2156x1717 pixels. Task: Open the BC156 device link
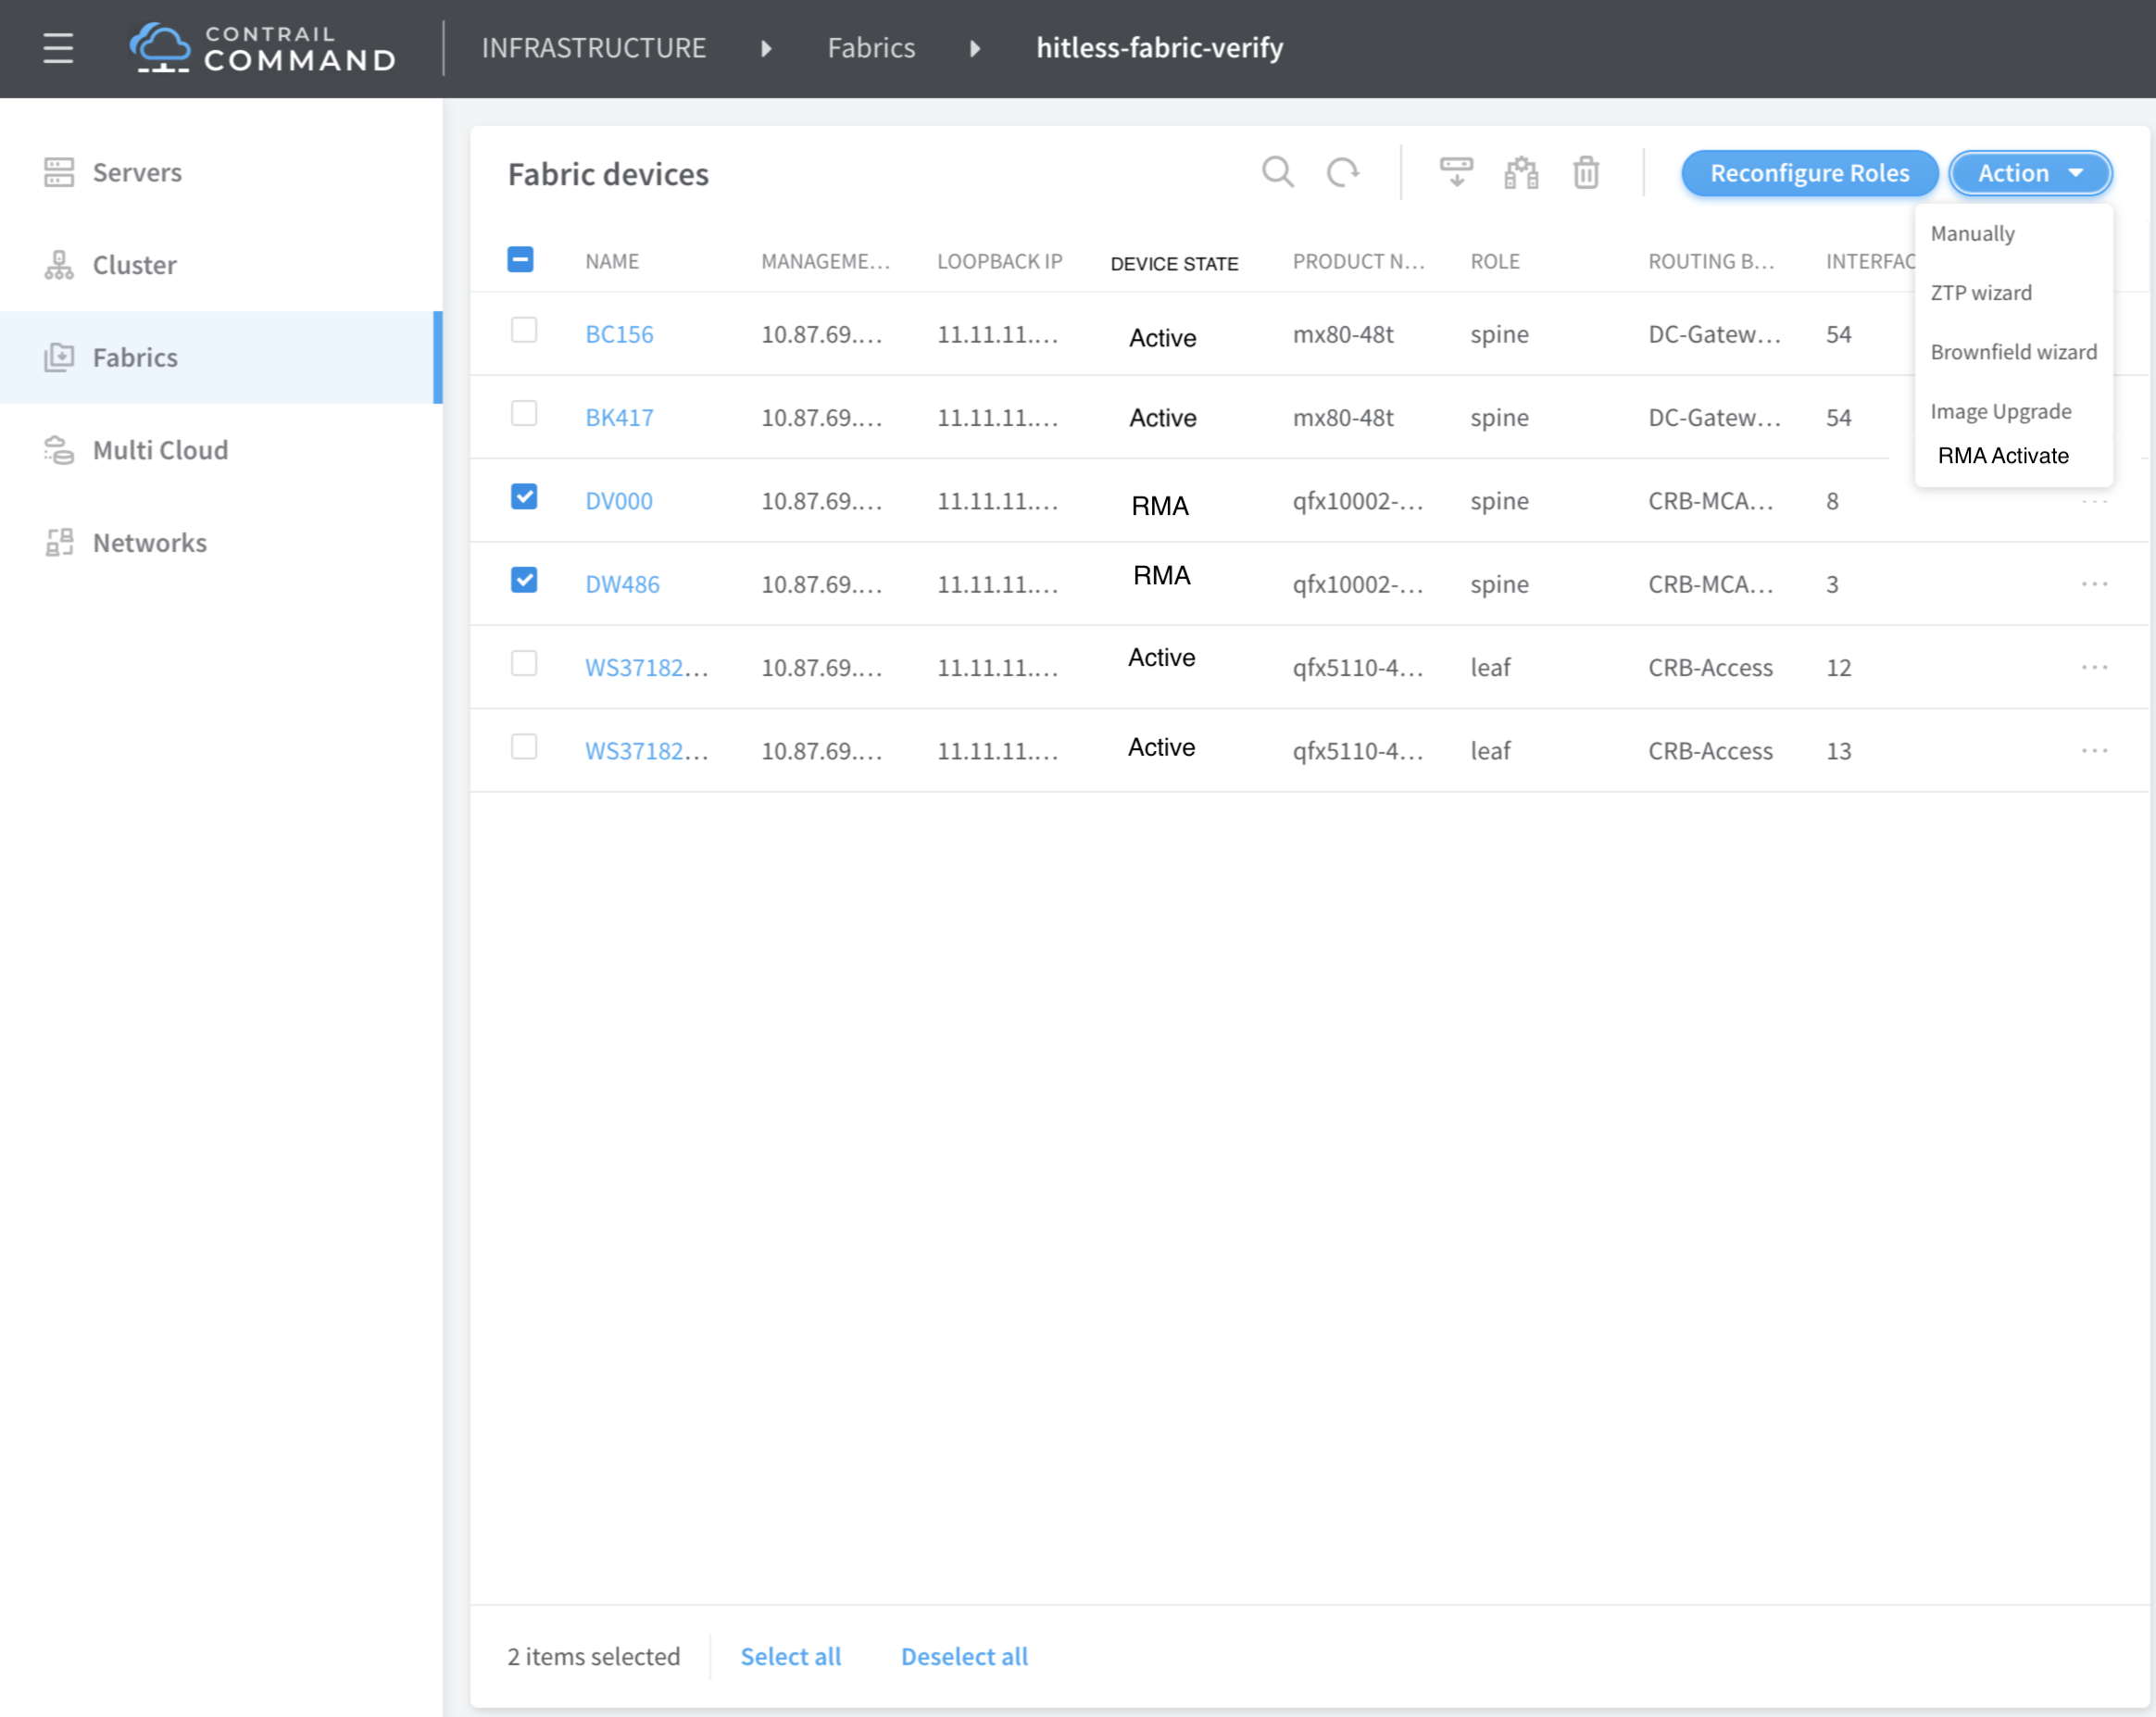[x=619, y=334]
